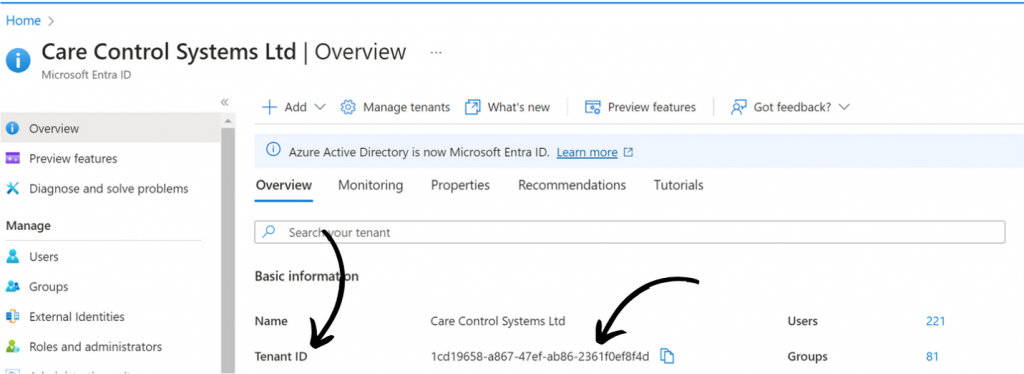Click the Basic information heading
Screen dimensions: 1024x374
(x=306, y=276)
